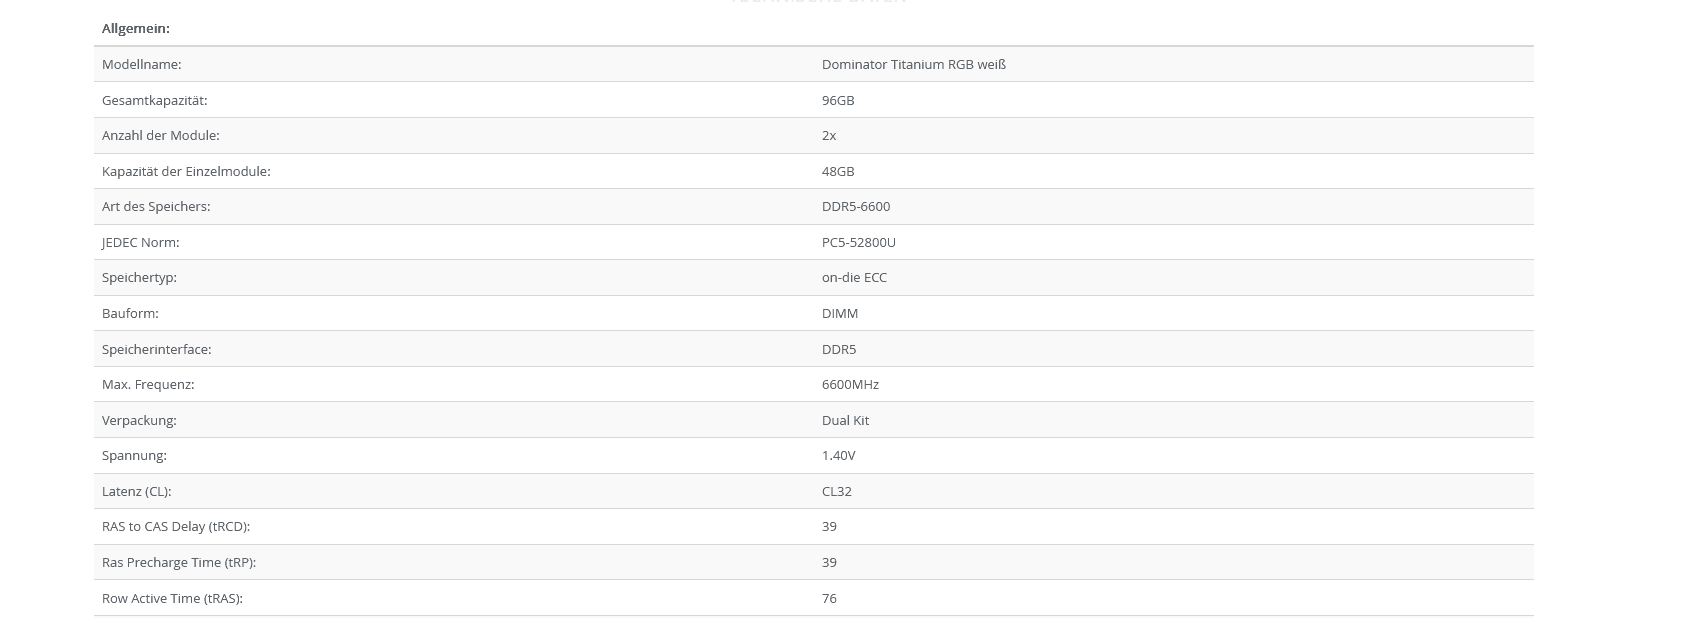Select the Row Active Time value 76
Image resolution: width=1706 pixels, height=618 pixels.
click(829, 598)
